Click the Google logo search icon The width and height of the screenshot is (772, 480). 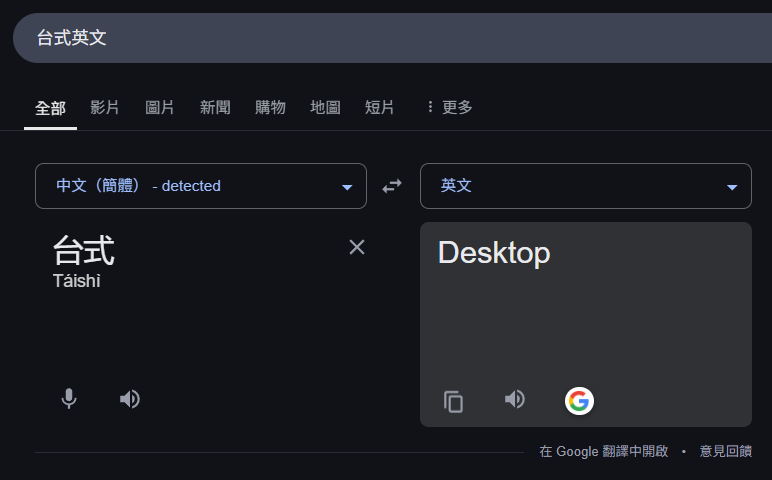pyautogui.click(x=579, y=401)
